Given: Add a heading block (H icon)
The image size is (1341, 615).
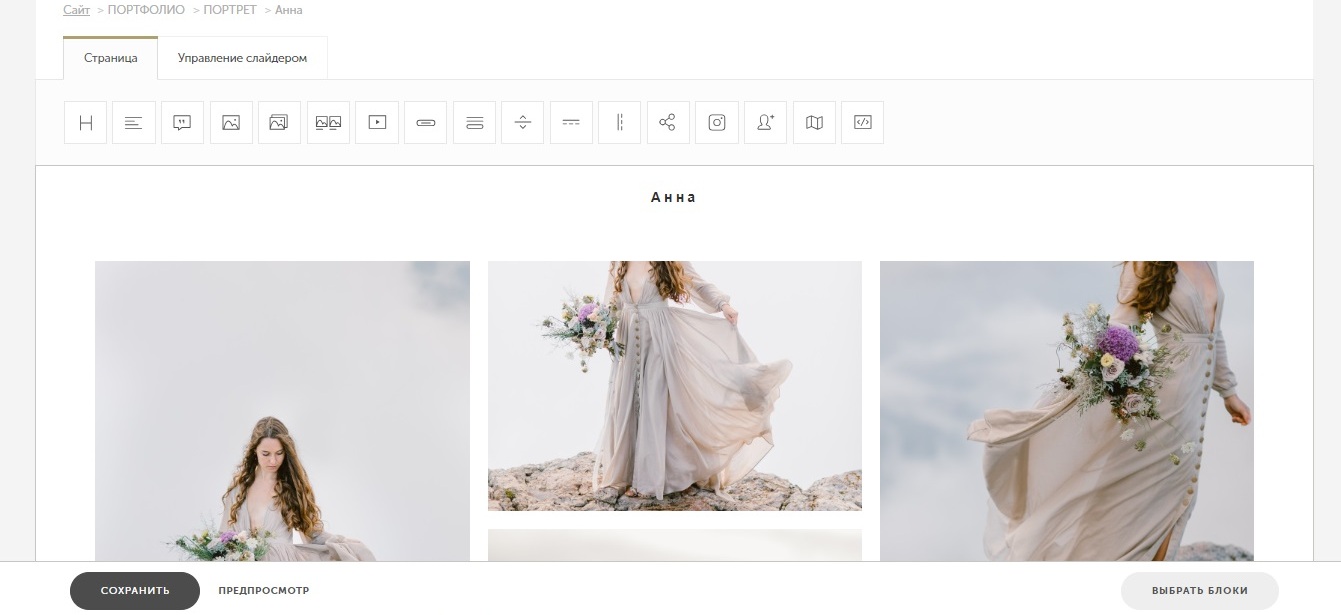Looking at the screenshot, I should point(85,123).
